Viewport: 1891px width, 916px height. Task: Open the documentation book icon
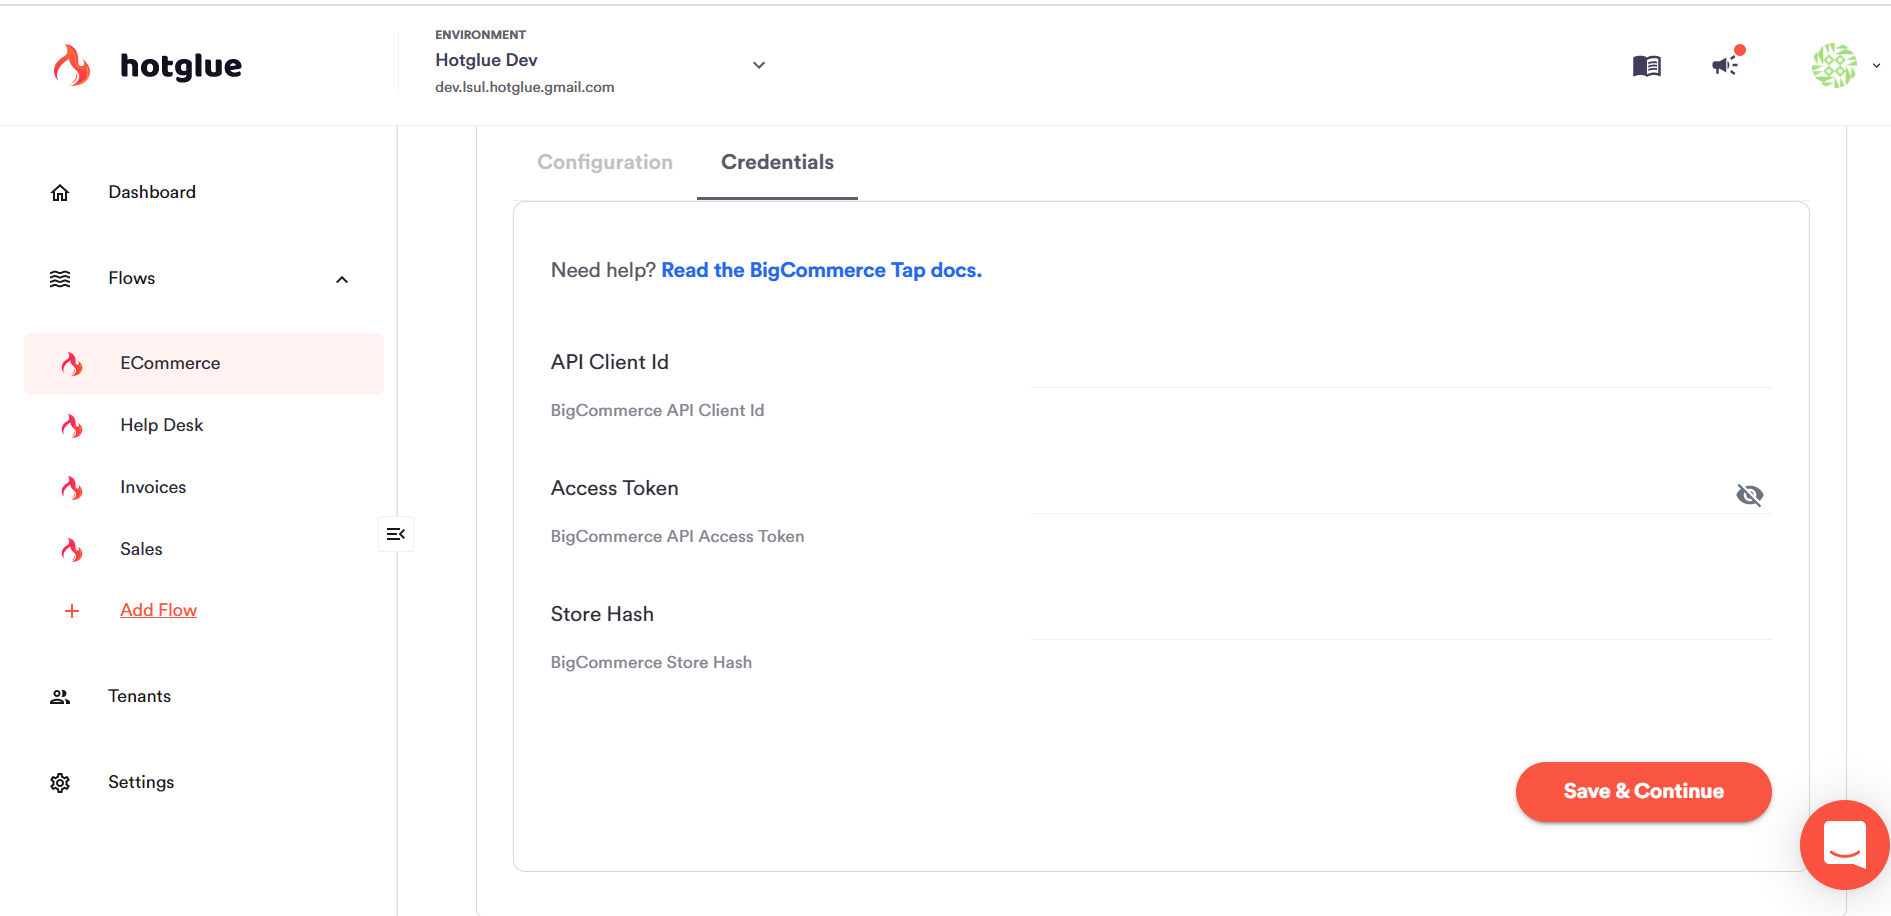pyautogui.click(x=1646, y=66)
